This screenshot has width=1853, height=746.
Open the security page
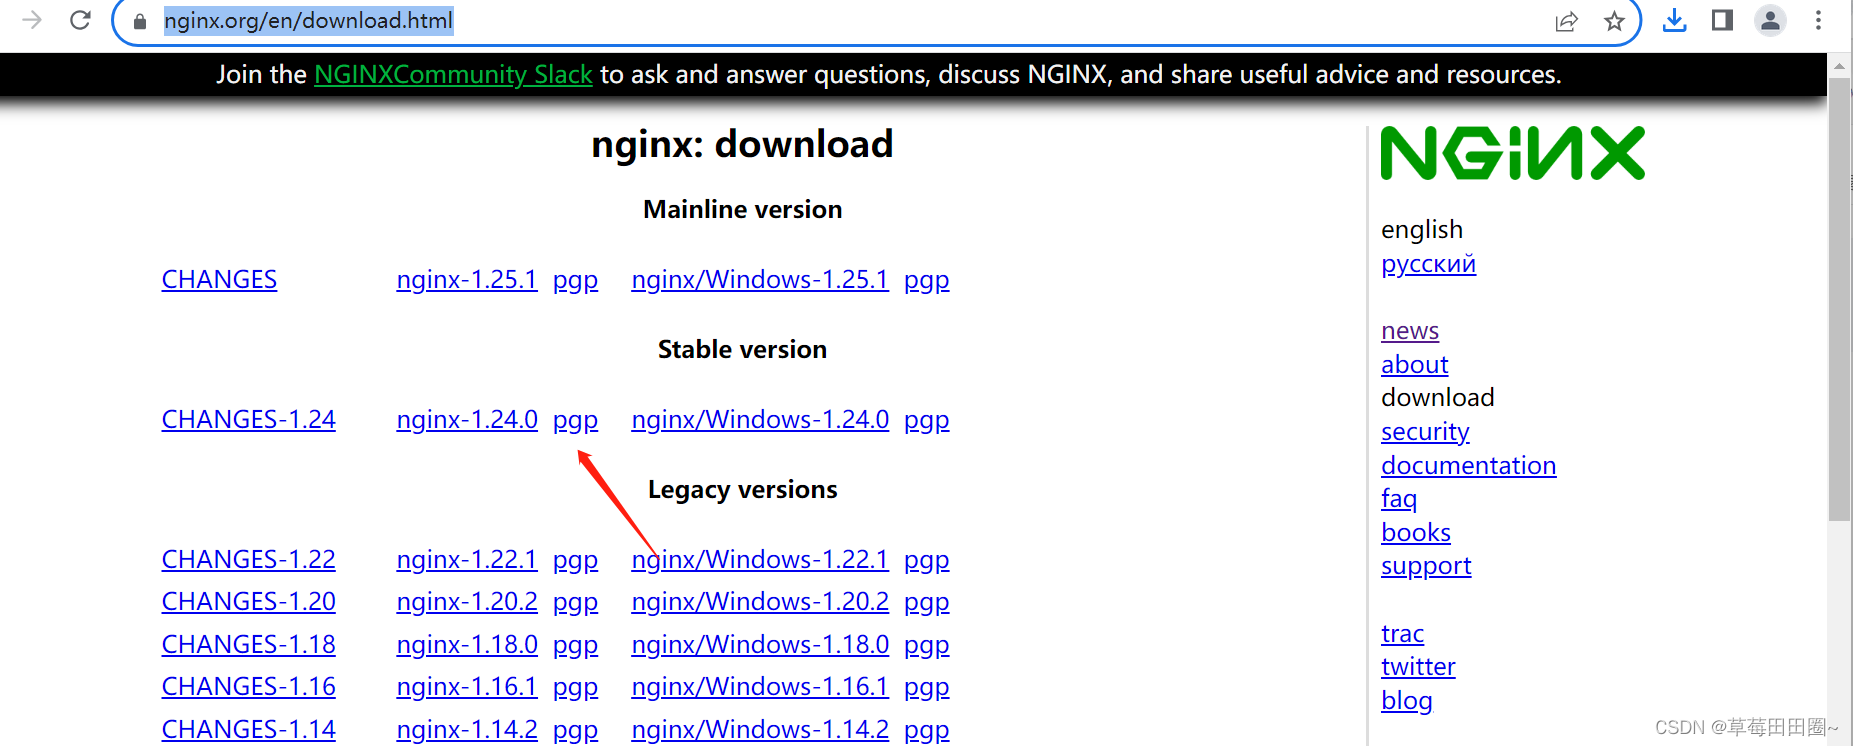tap(1425, 432)
